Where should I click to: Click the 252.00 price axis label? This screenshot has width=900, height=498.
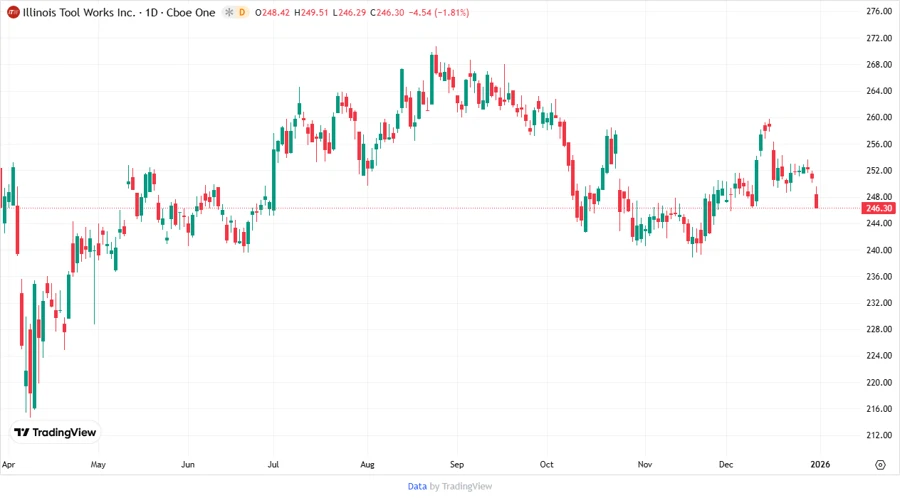879,170
